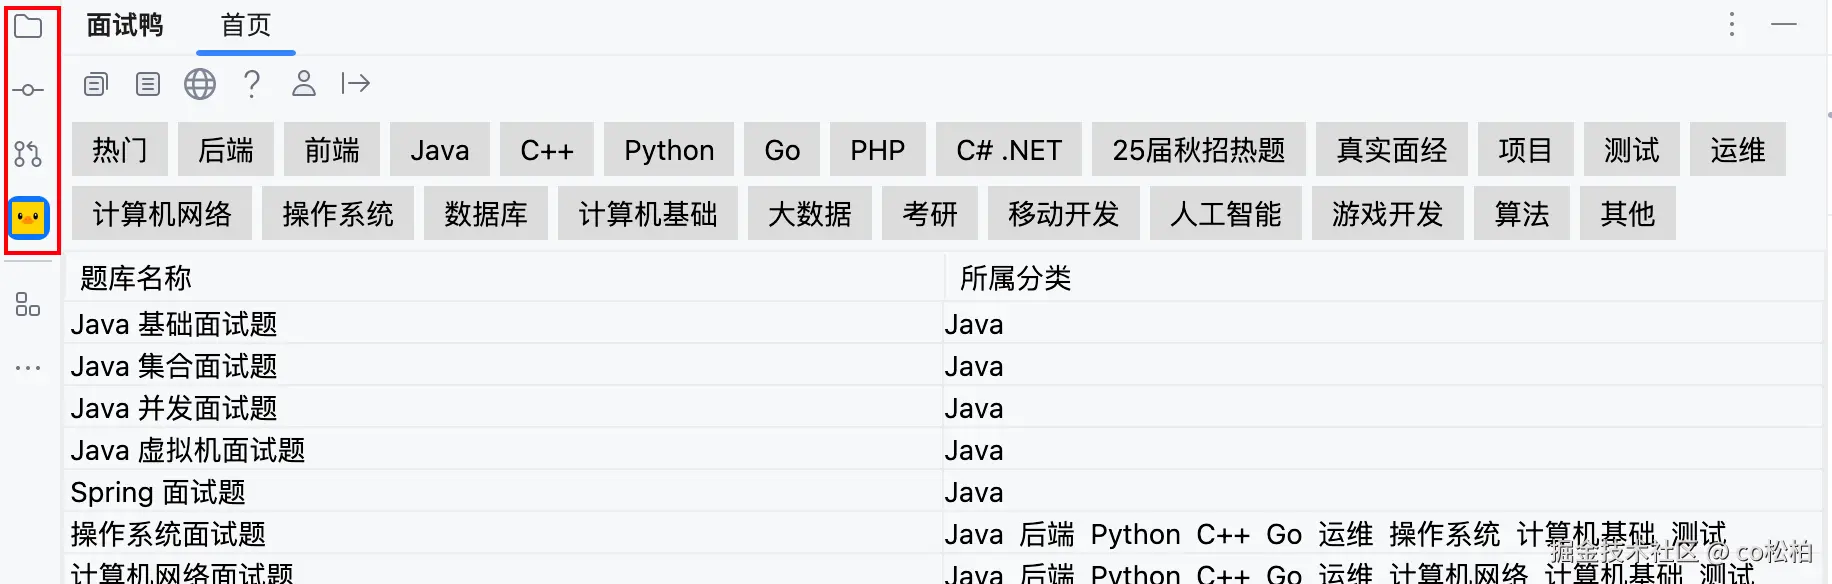Click the list document toolbar icon
This screenshot has width=1832, height=584.
click(x=148, y=84)
